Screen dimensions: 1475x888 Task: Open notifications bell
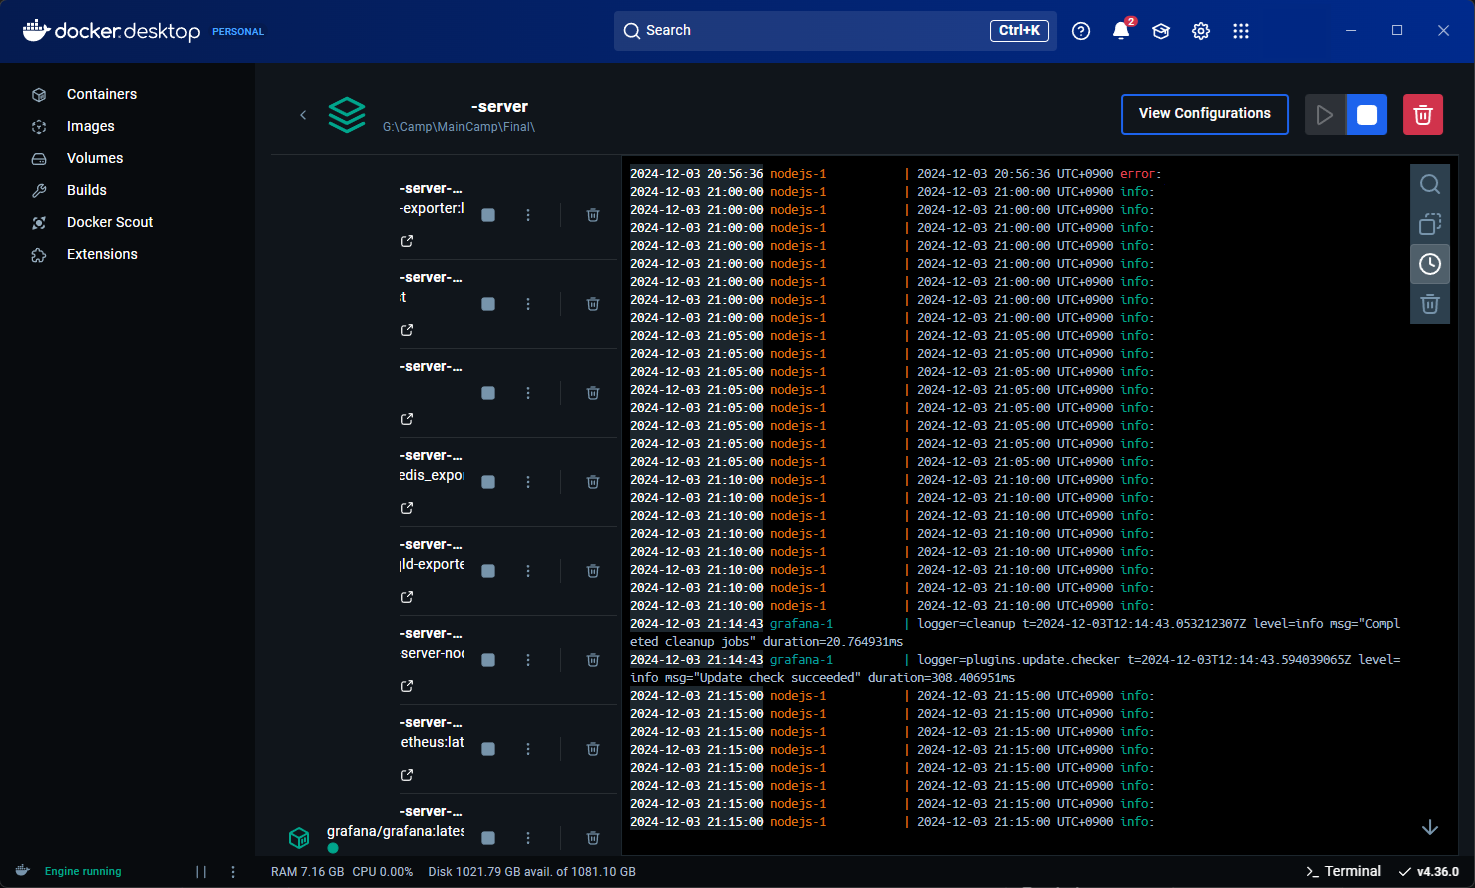point(1121,31)
